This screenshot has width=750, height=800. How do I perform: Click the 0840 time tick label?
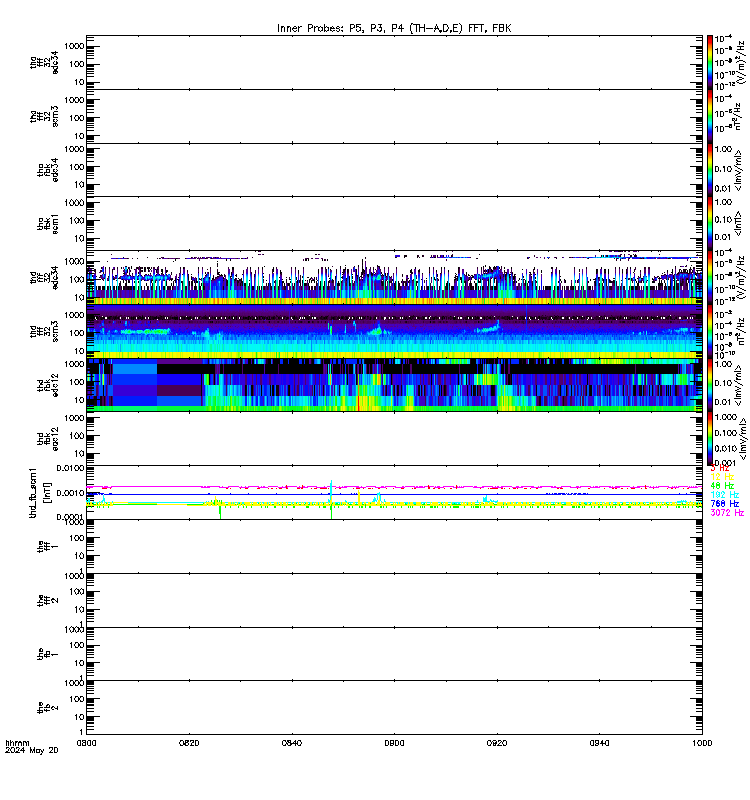point(292,743)
